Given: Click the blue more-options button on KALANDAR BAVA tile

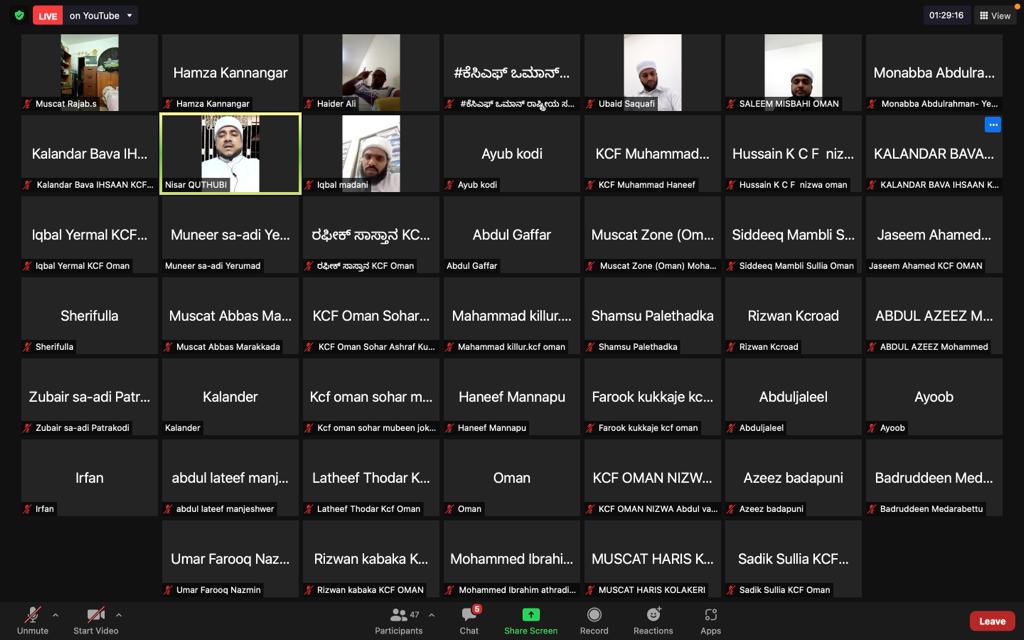Looking at the screenshot, I should [x=992, y=125].
